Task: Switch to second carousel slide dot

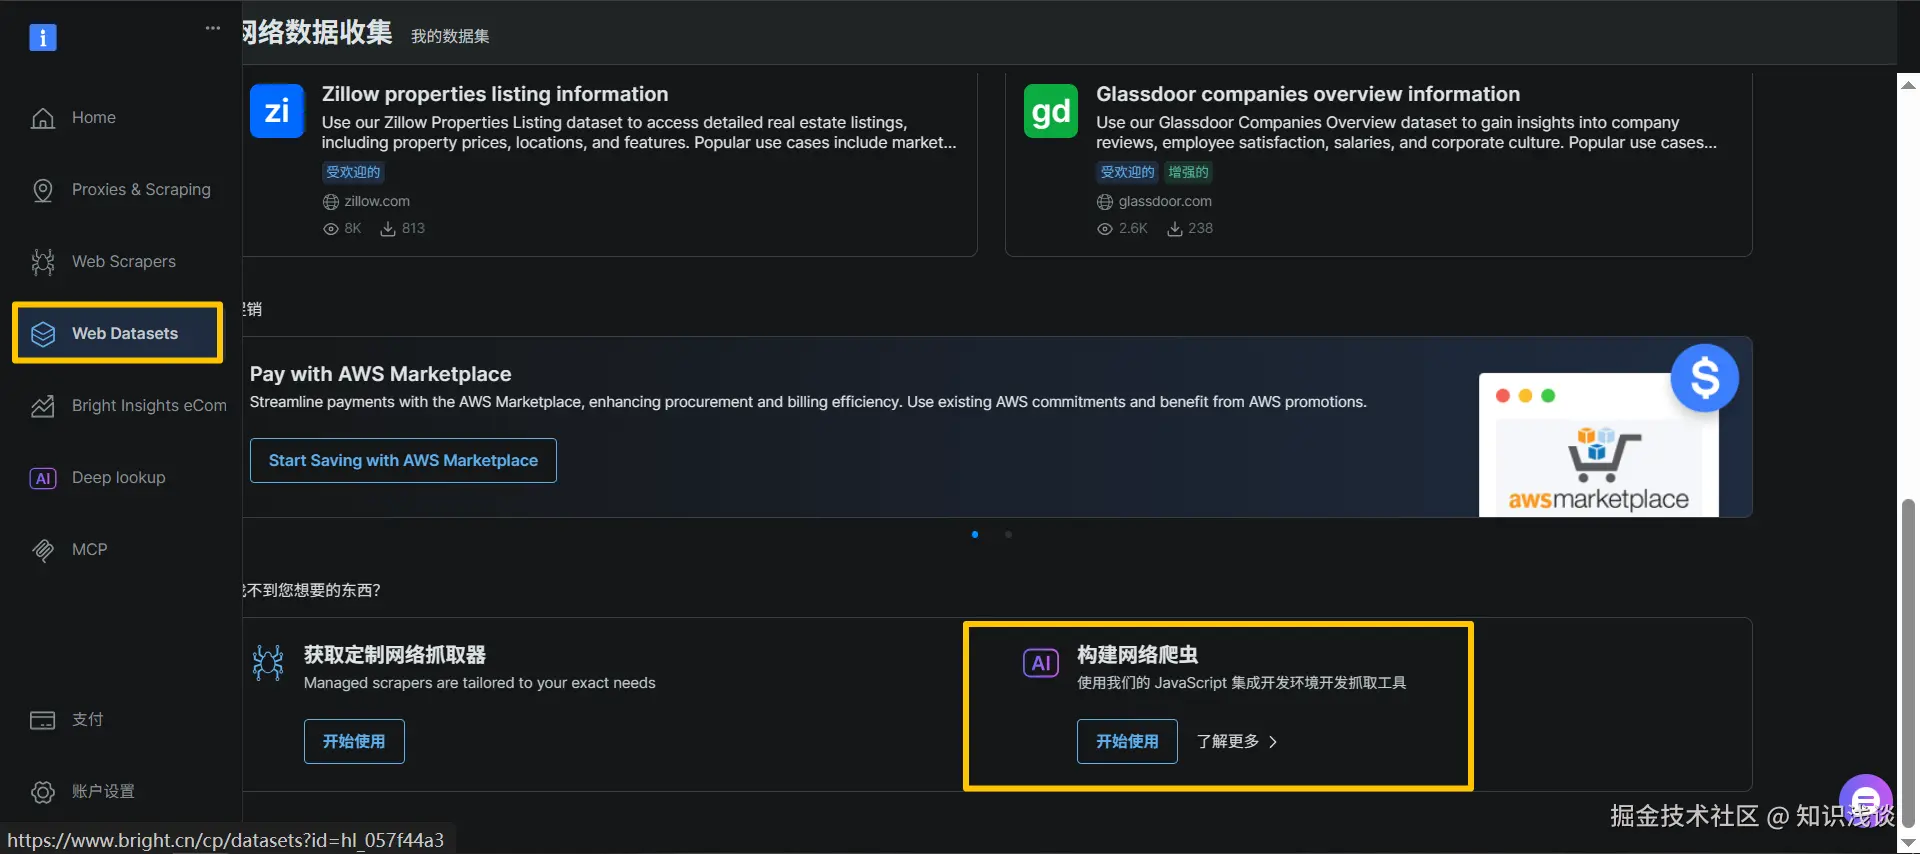Action: (x=1008, y=535)
